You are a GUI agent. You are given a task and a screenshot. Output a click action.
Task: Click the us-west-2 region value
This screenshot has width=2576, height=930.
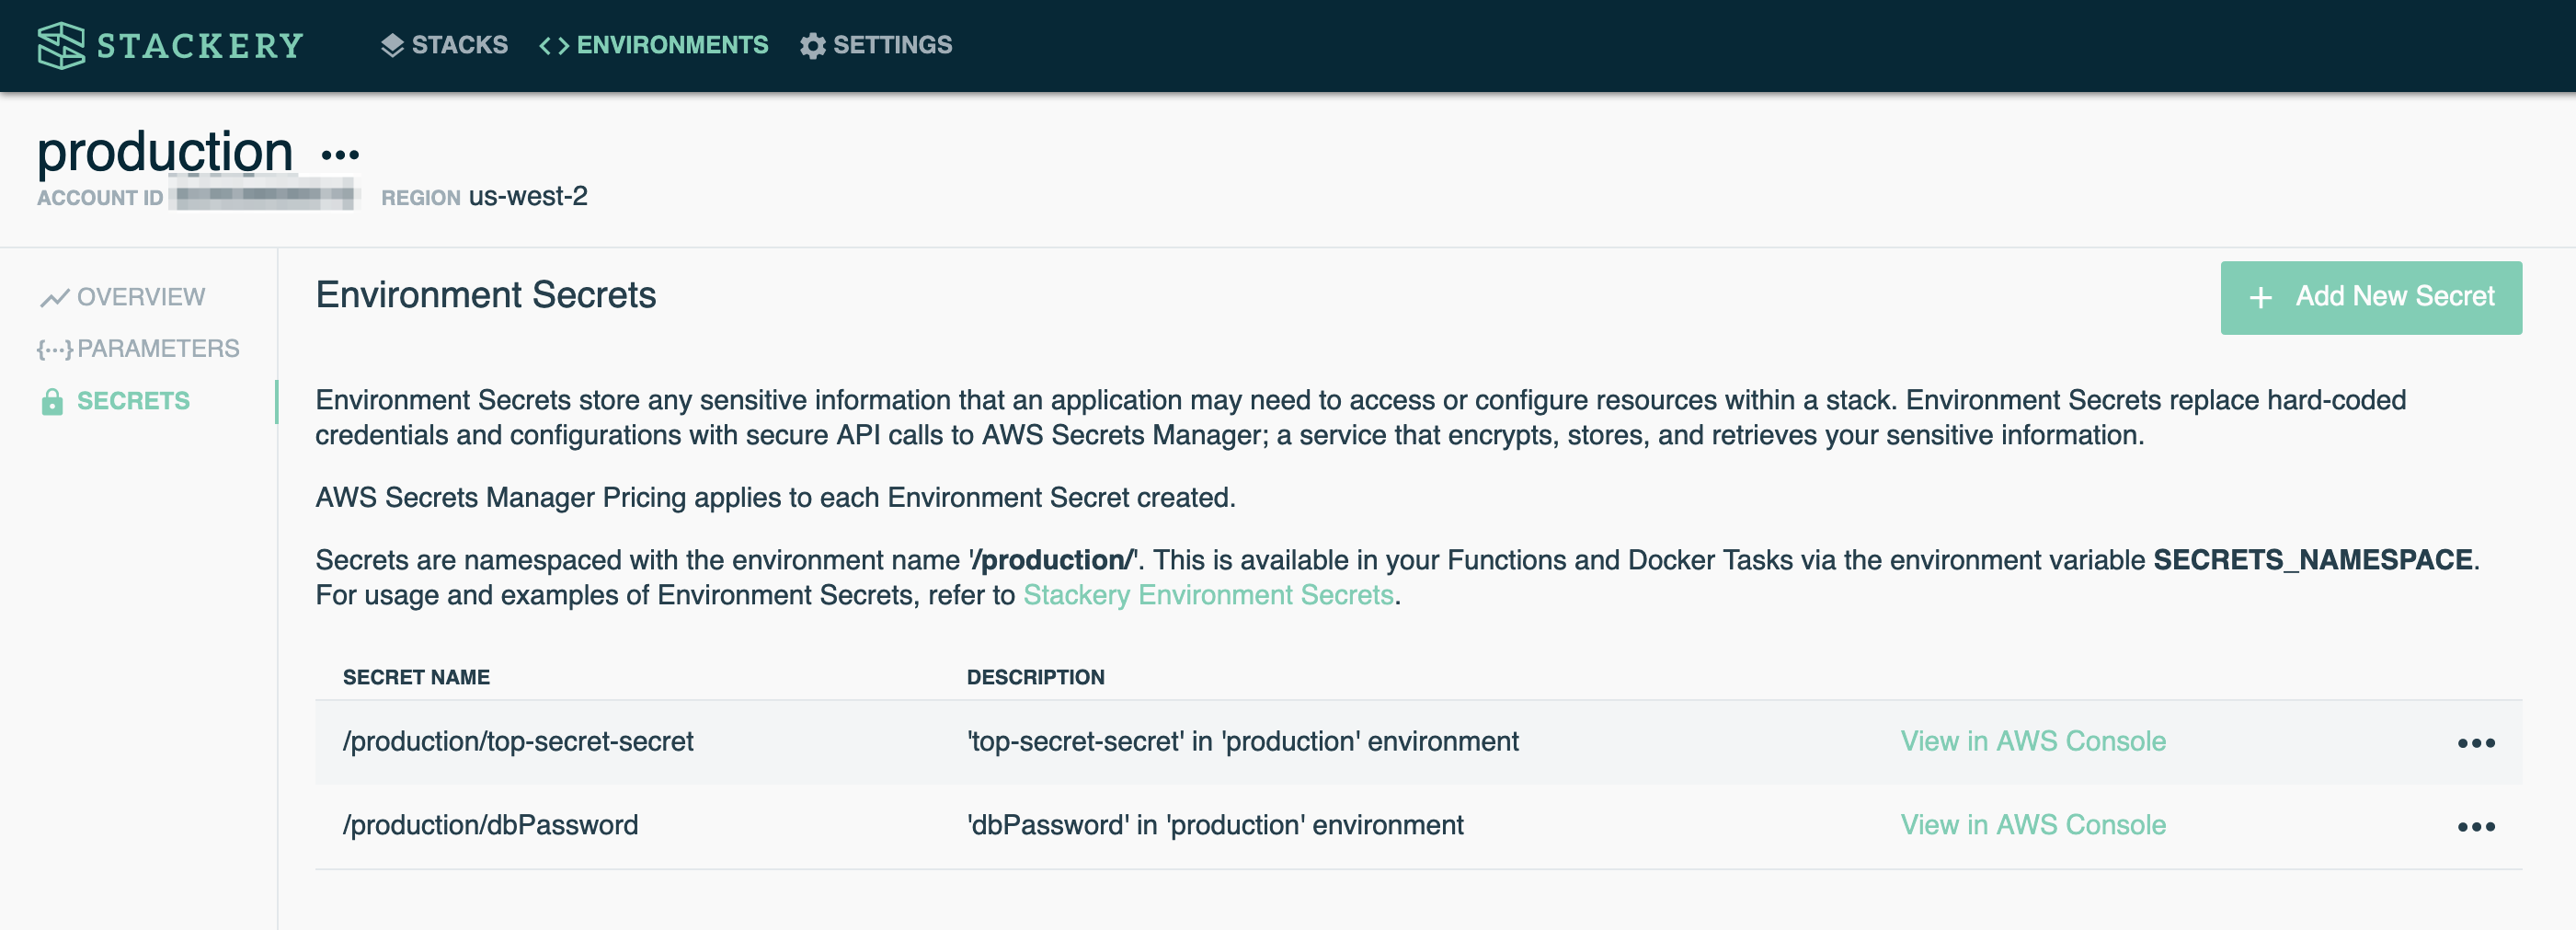point(528,196)
